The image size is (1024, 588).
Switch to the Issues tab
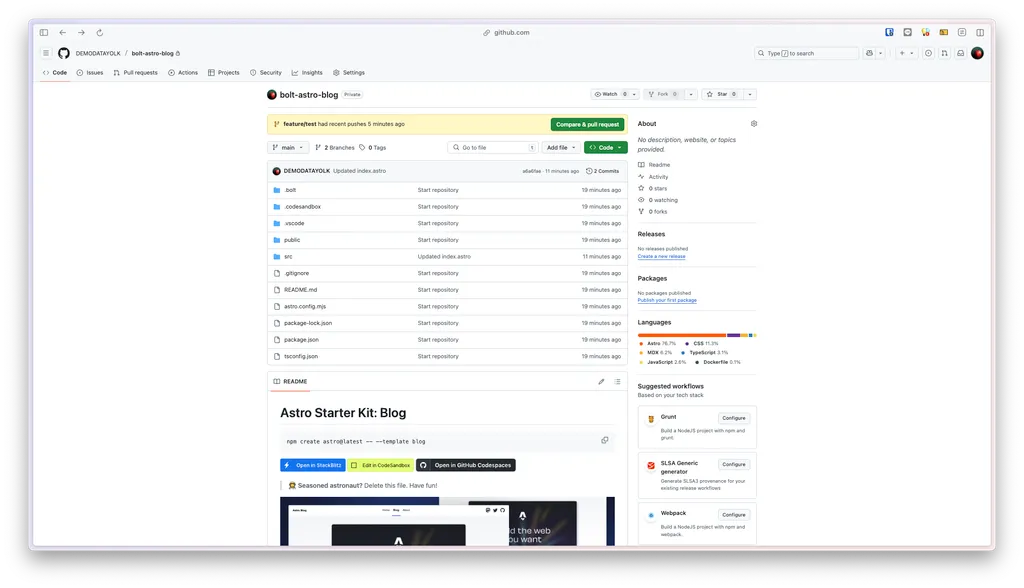tap(89, 73)
